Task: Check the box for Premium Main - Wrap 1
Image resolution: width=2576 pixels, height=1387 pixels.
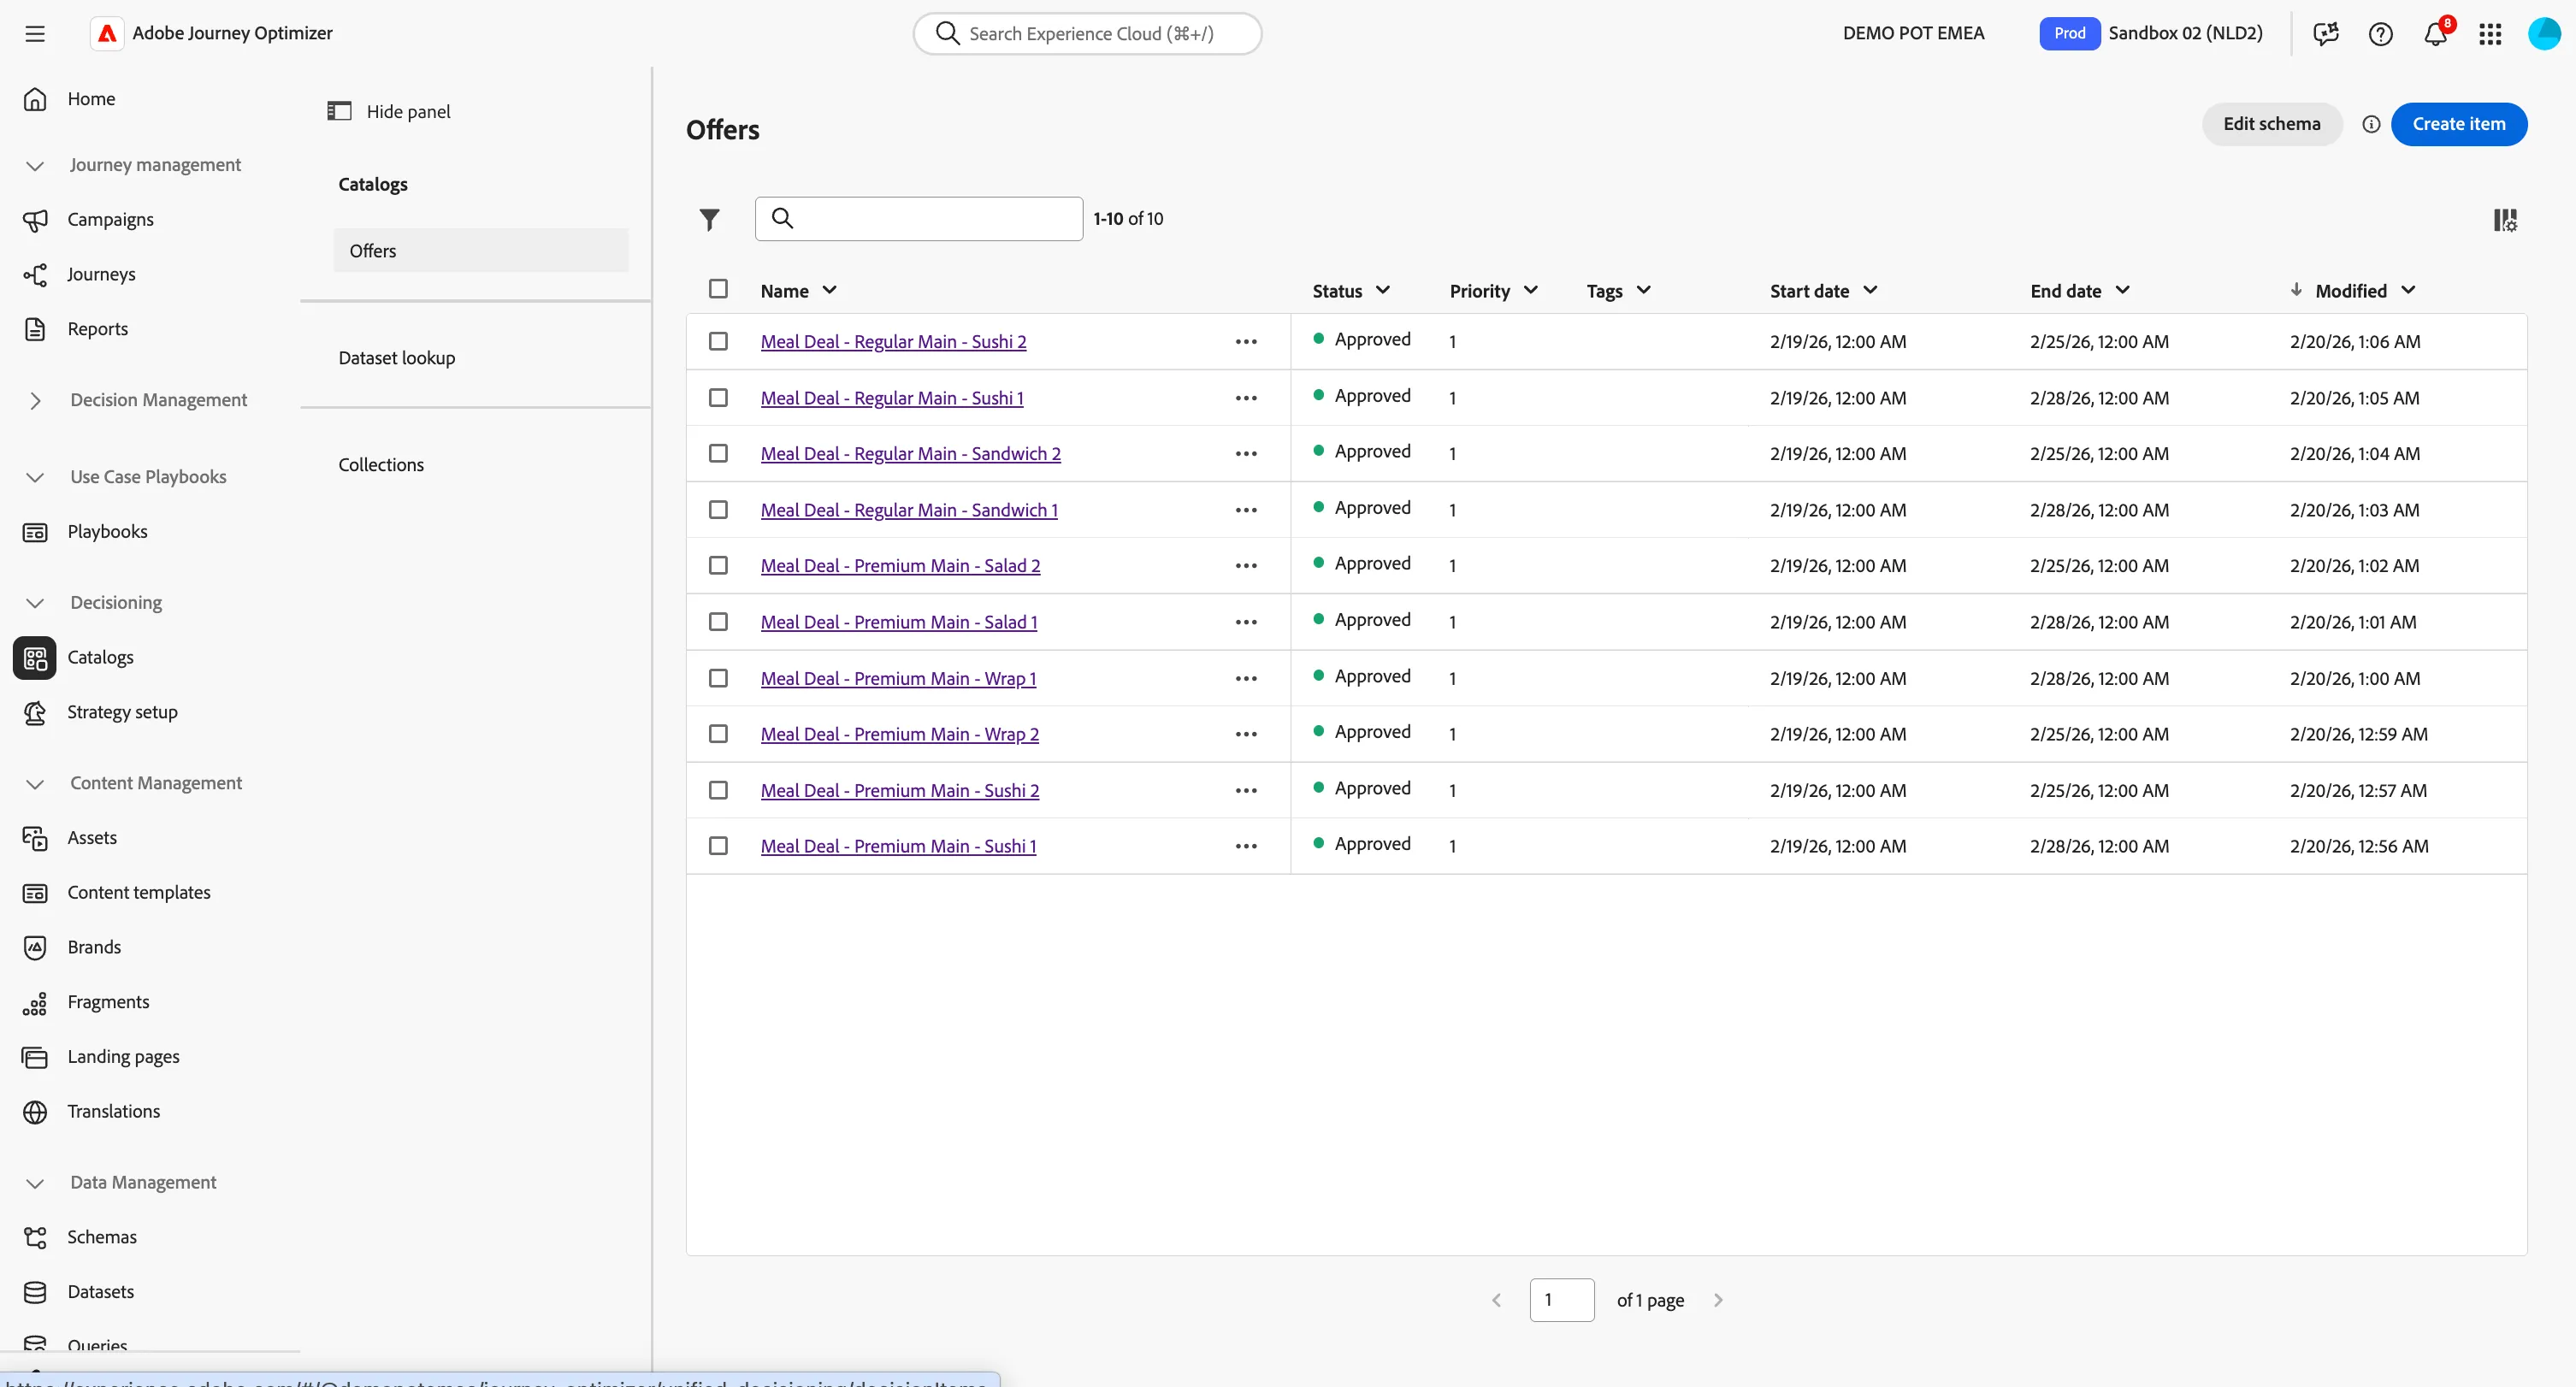Action: point(718,678)
